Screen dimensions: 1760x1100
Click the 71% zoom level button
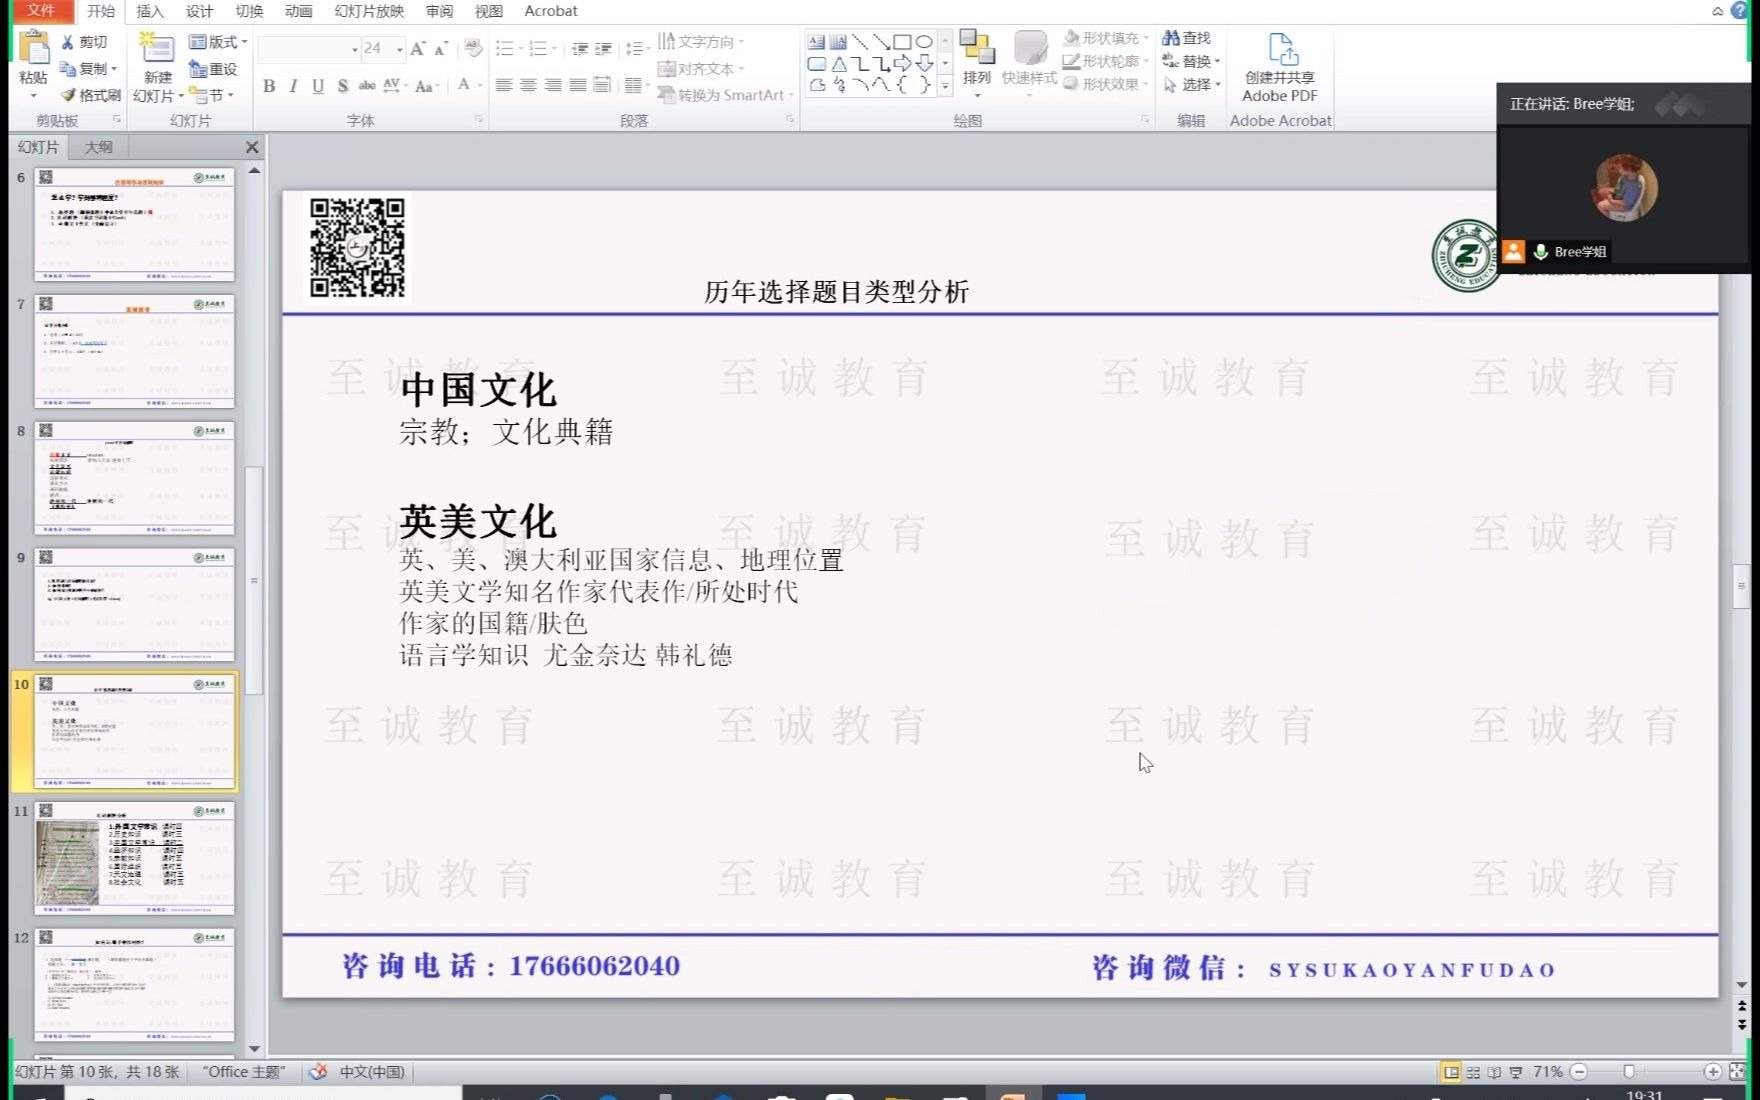coord(1547,1072)
